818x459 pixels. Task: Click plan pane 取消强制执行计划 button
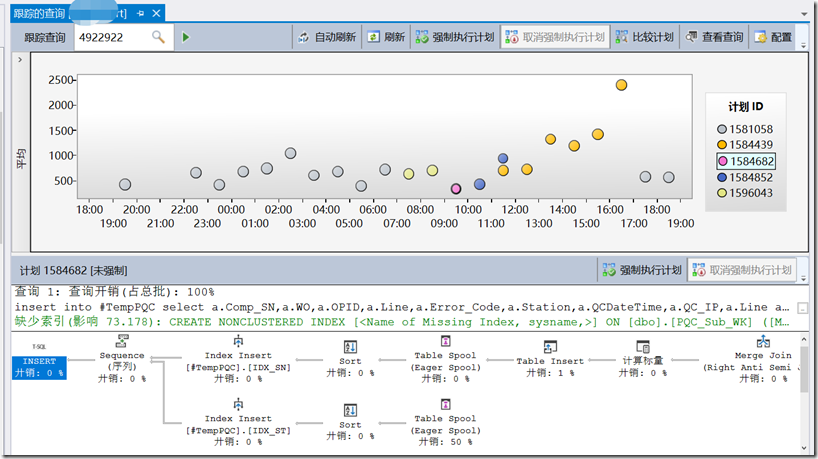(742, 270)
